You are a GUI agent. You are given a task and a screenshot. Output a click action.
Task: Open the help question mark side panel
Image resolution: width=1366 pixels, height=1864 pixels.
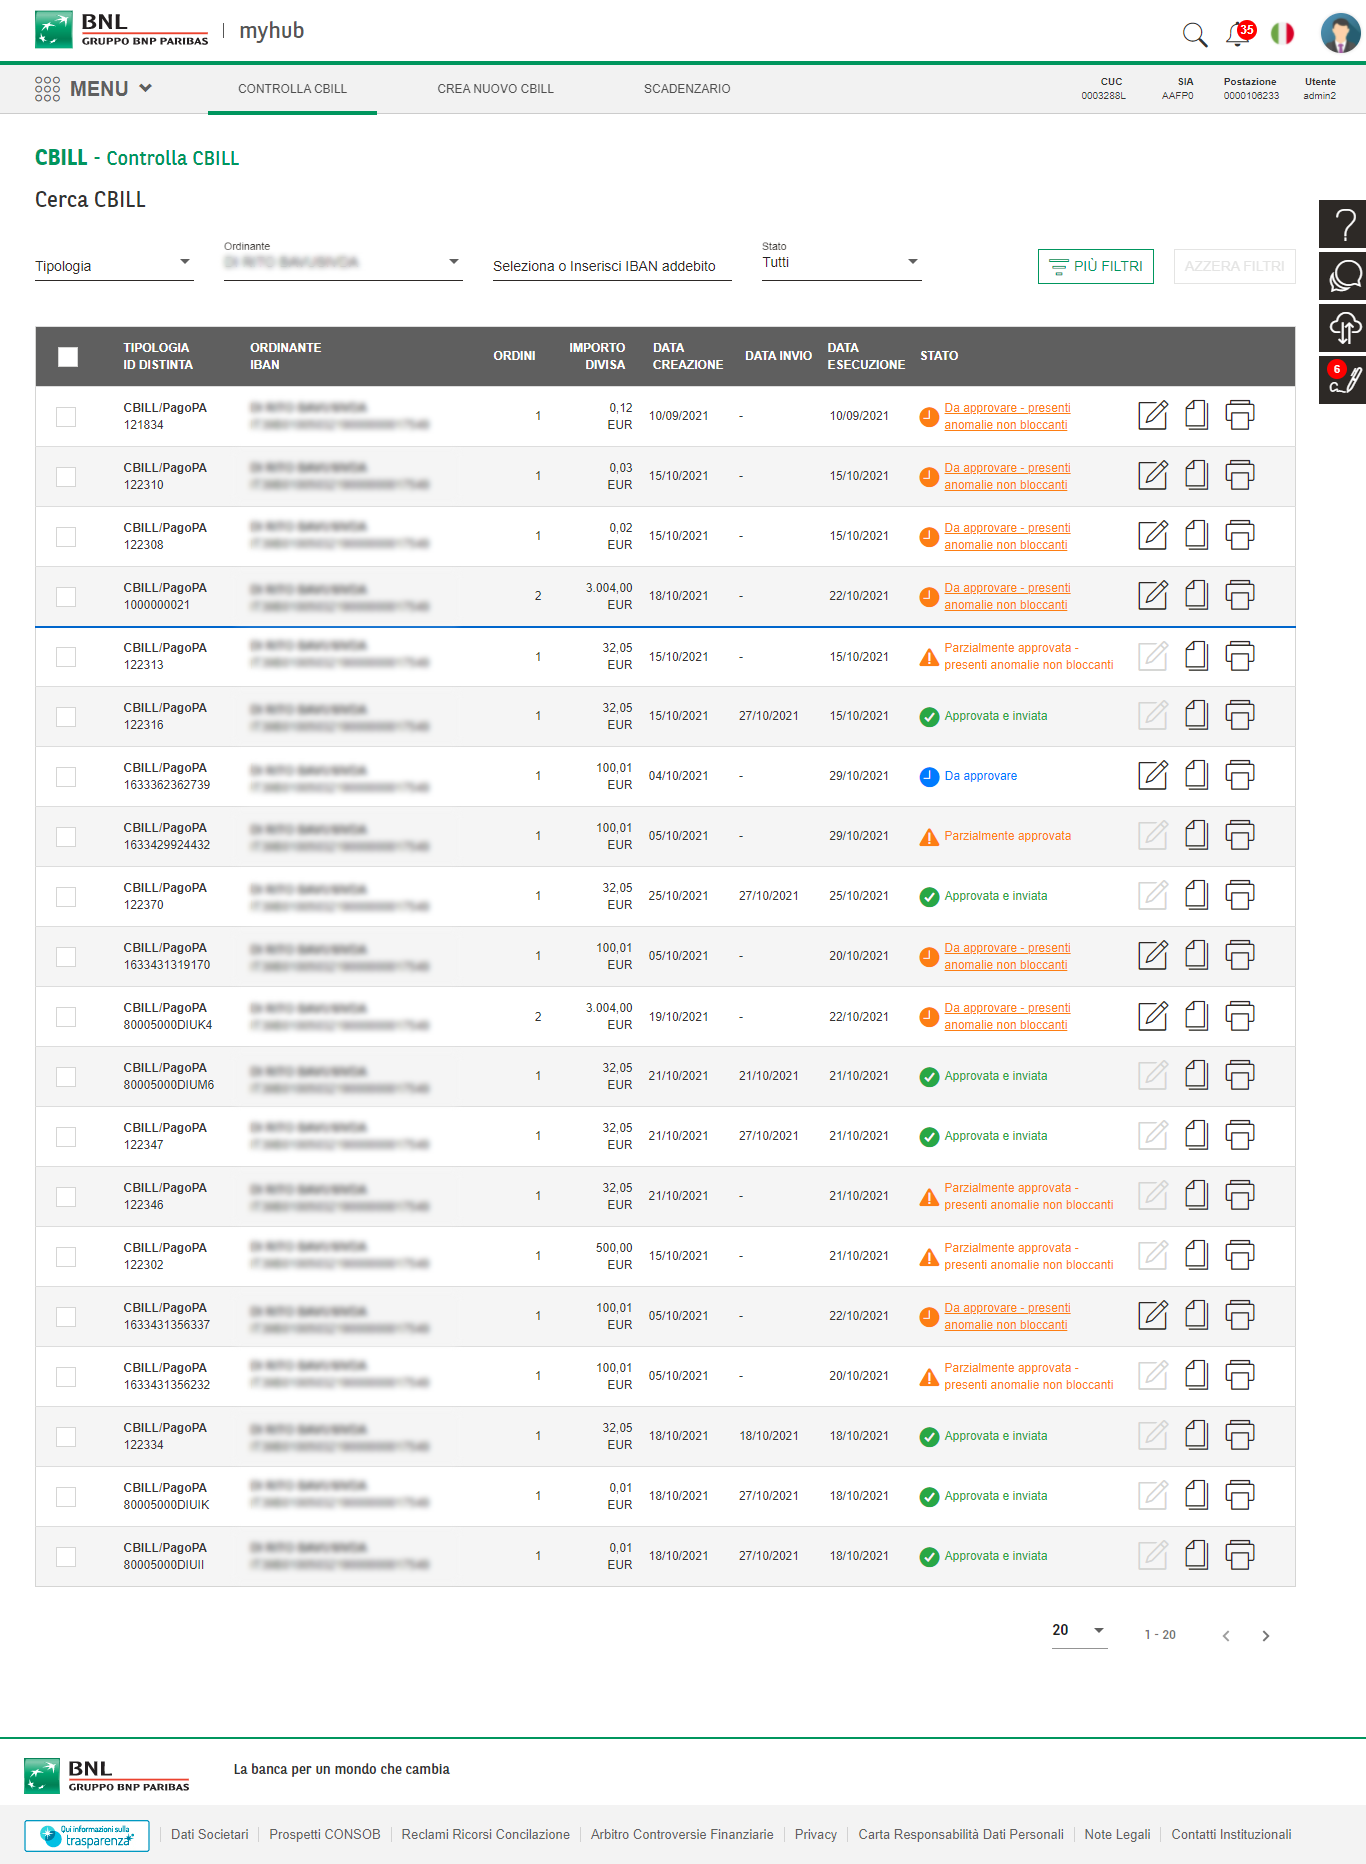(1343, 224)
